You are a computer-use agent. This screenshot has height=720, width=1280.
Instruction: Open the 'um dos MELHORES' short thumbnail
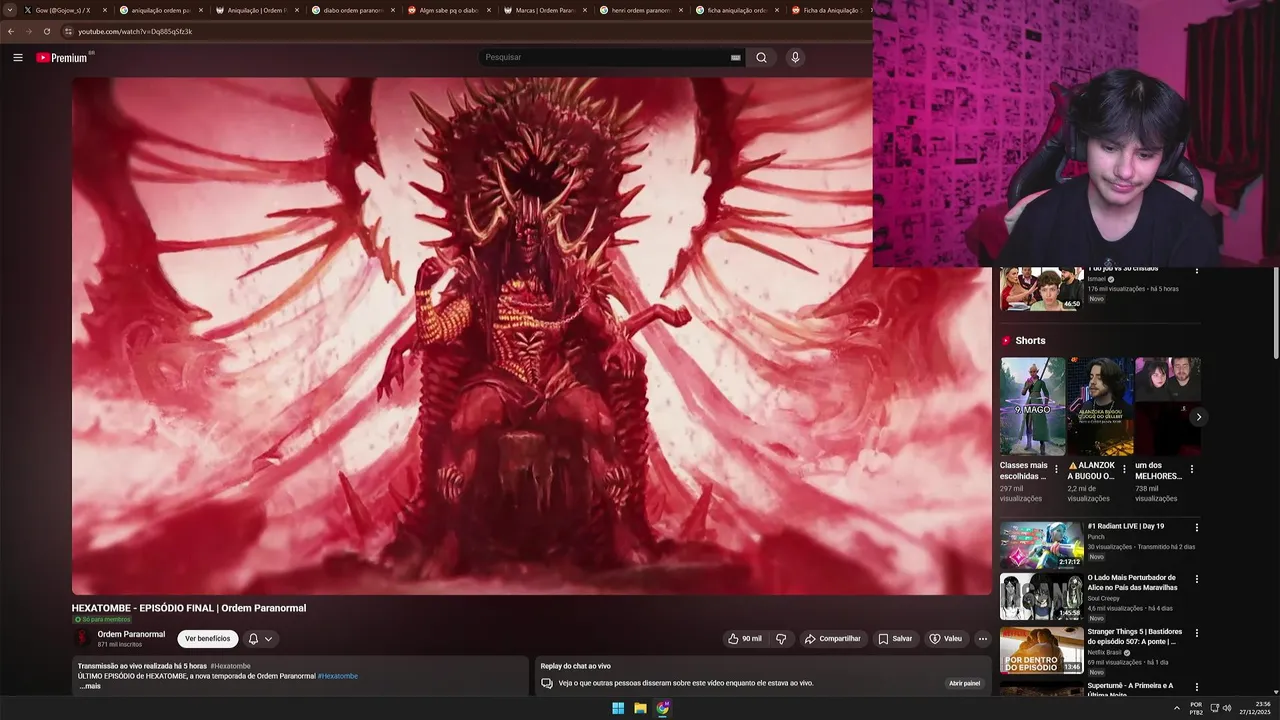coord(1168,407)
